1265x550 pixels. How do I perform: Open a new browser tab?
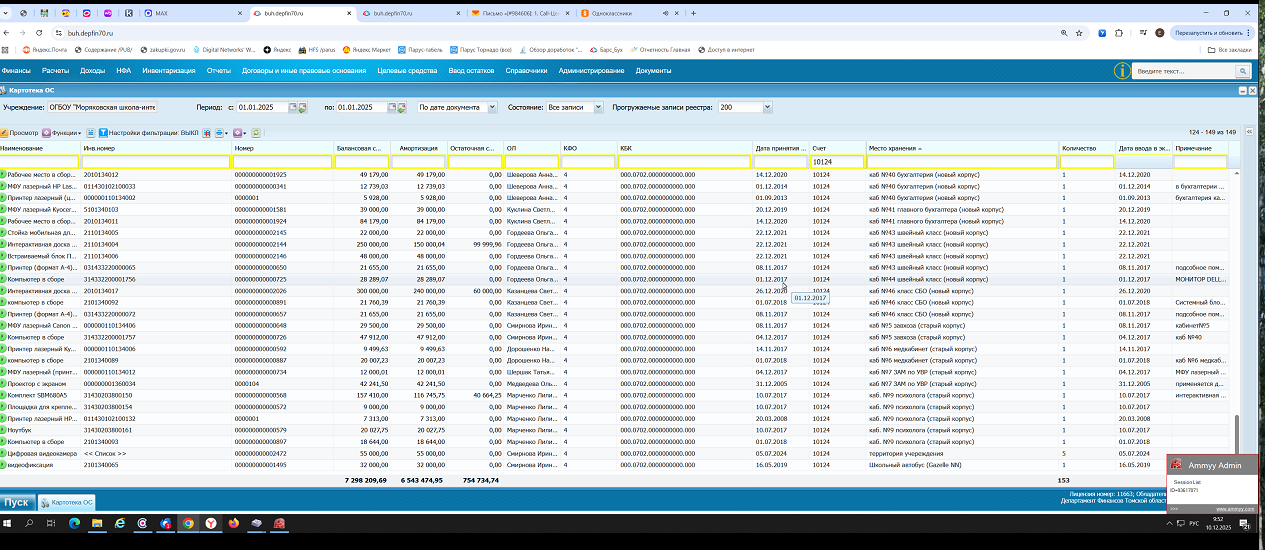coord(692,13)
